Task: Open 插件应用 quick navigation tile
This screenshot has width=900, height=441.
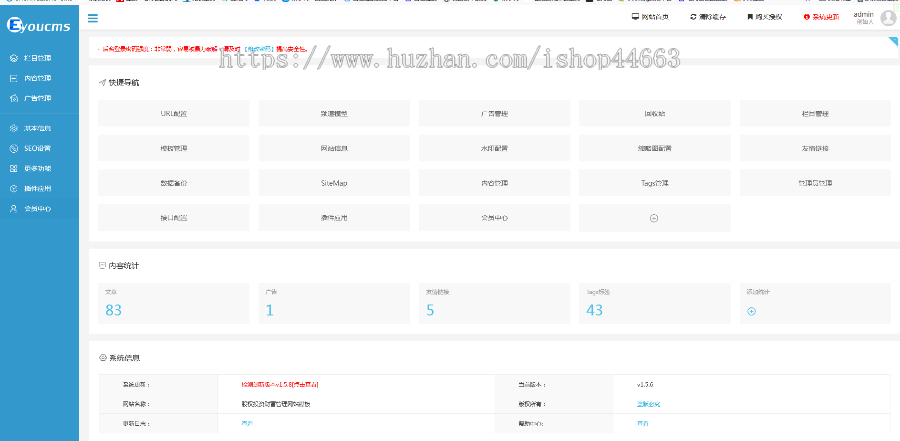Action: click(x=334, y=218)
